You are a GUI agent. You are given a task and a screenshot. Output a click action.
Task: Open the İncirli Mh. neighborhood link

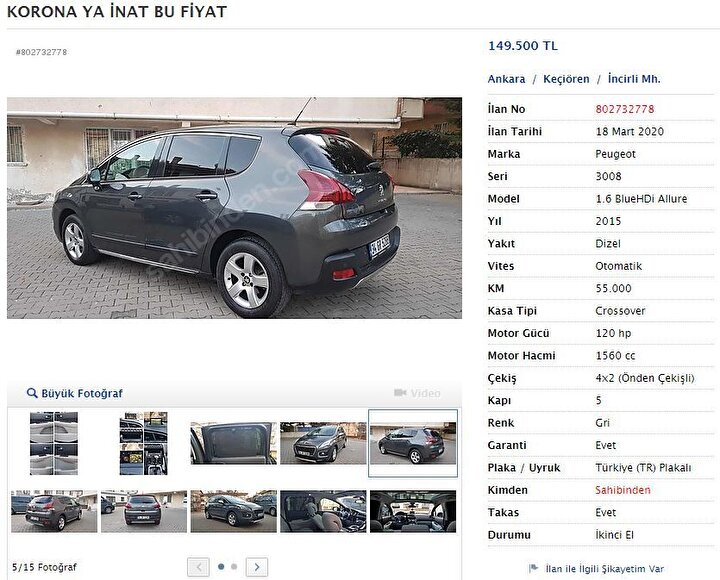point(634,79)
